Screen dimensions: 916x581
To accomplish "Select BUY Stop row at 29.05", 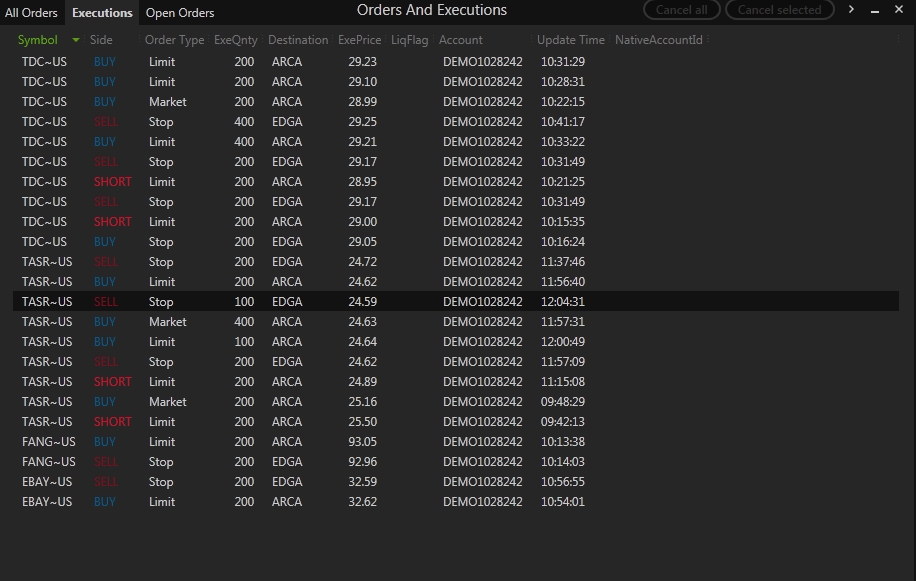I will 456,242.
